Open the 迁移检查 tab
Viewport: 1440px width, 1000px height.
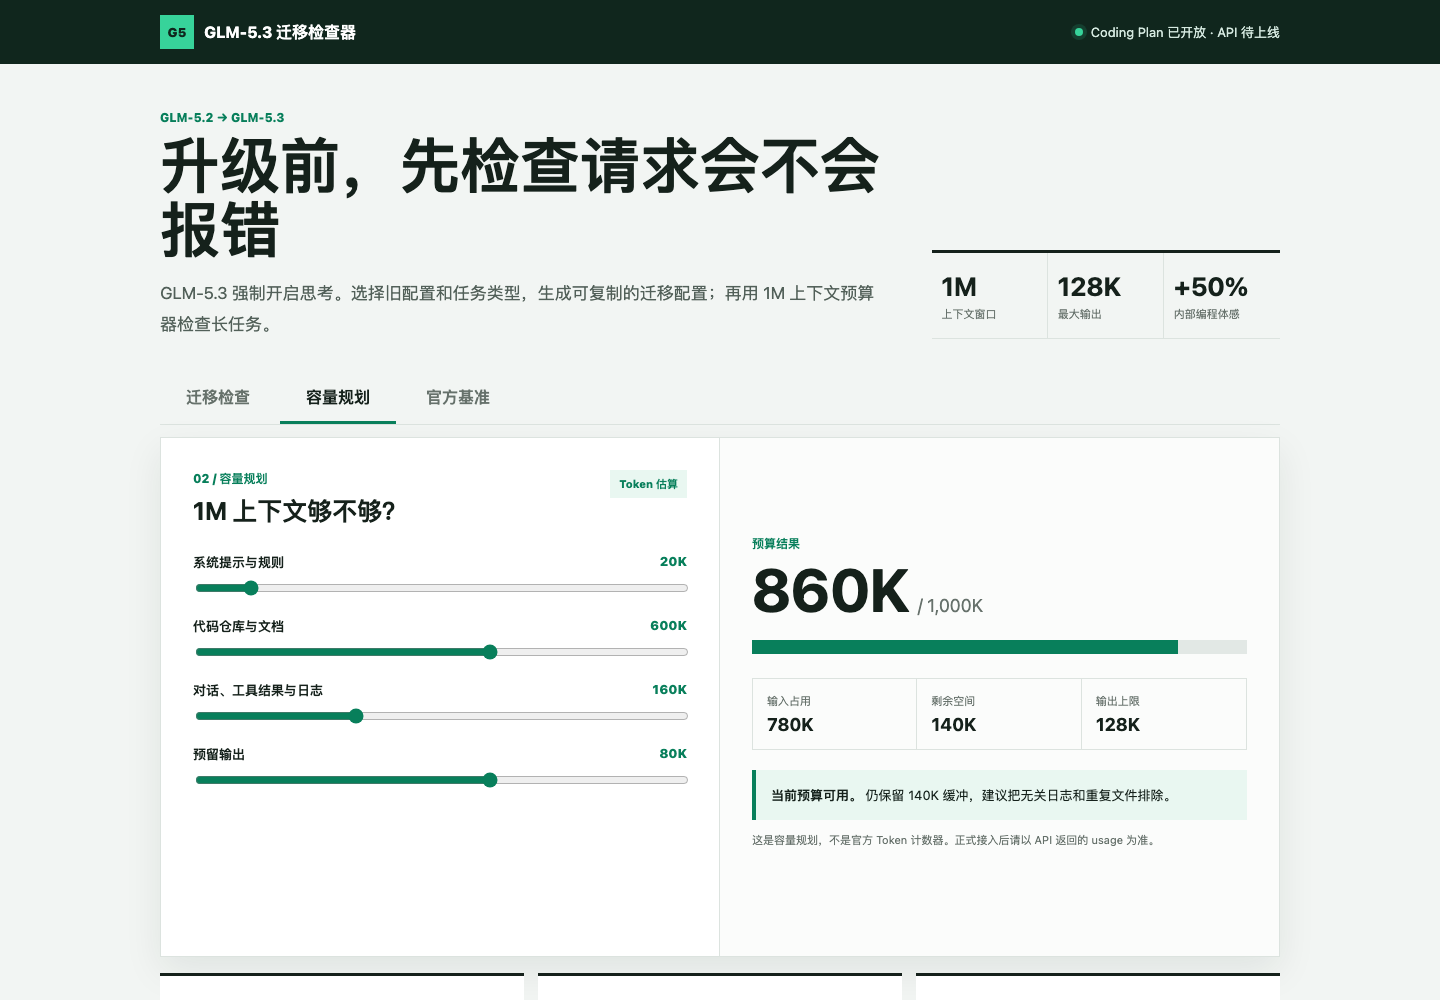218,397
